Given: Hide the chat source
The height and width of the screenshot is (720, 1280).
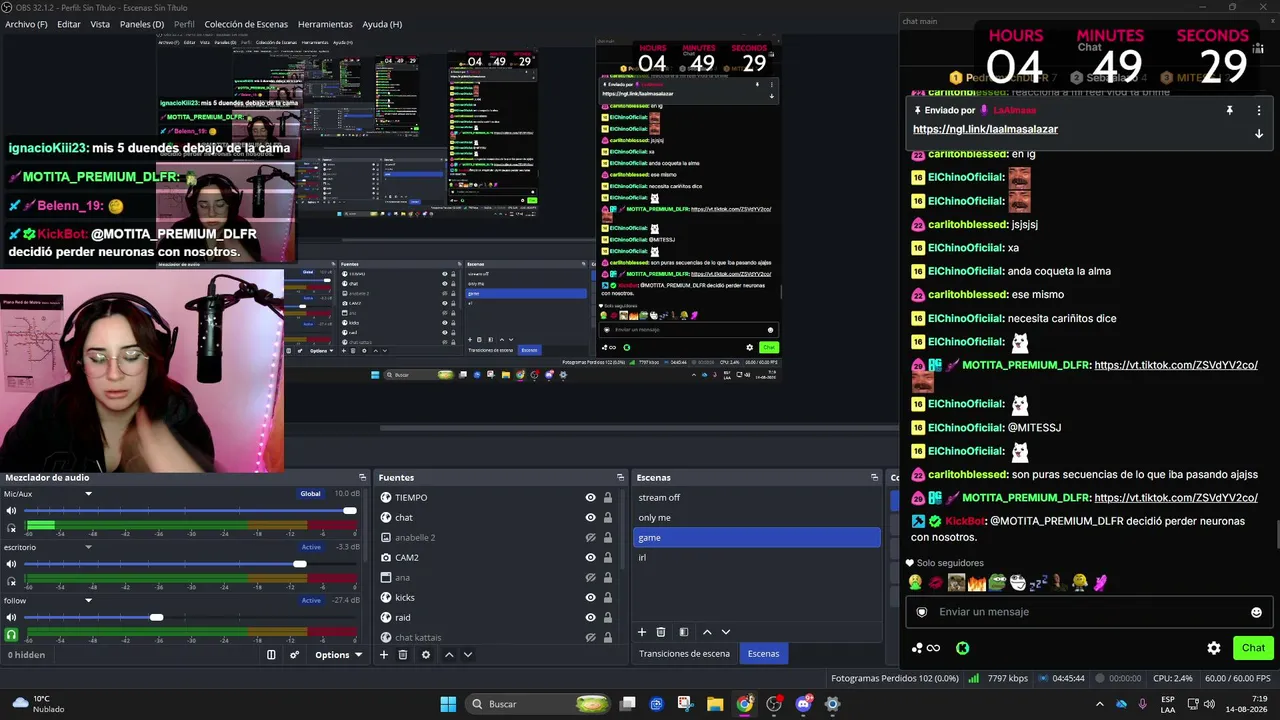Looking at the screenshot, I should (x=590, y=518).
